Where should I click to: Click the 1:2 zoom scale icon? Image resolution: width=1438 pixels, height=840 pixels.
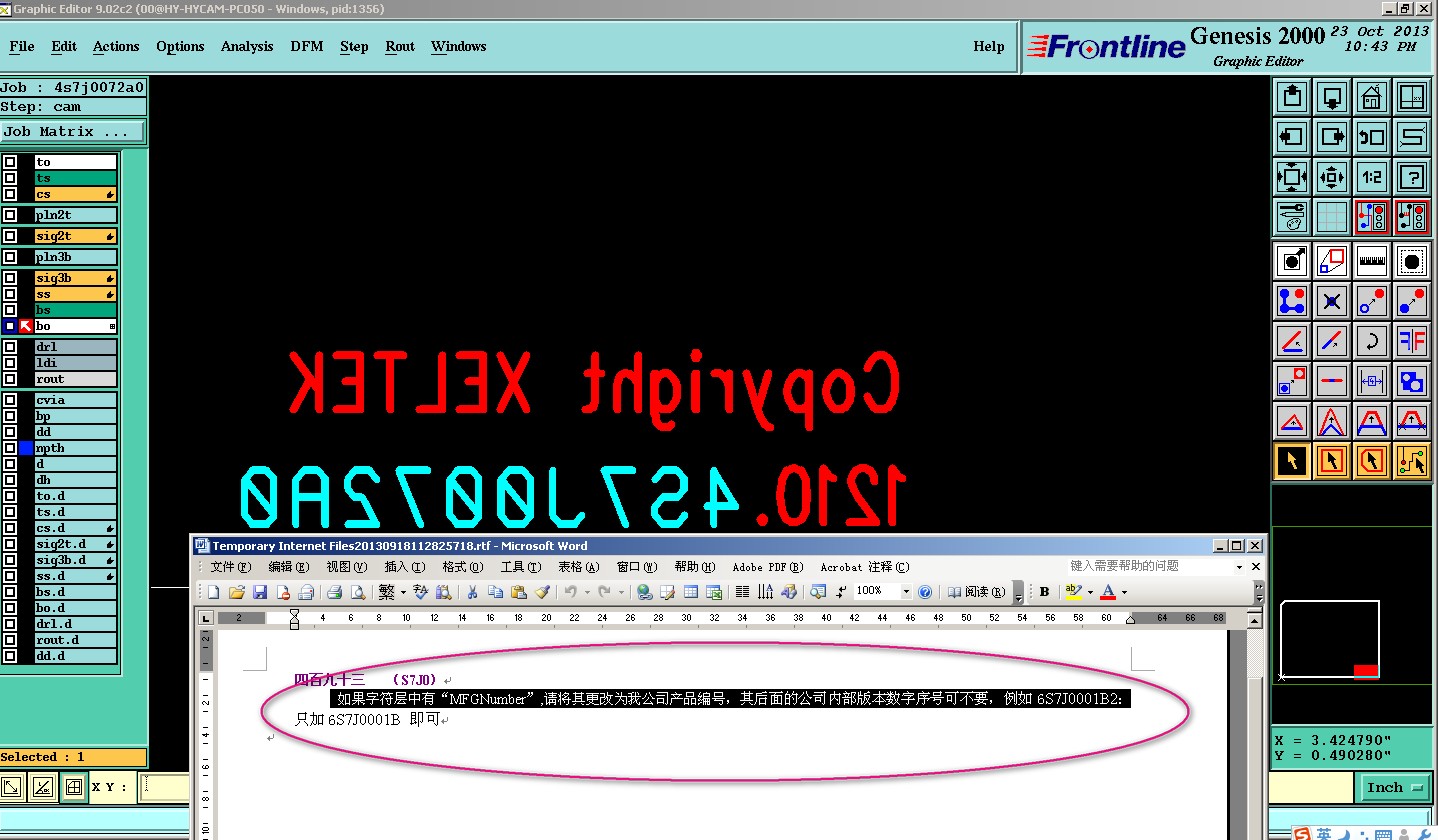point(1371,178)
